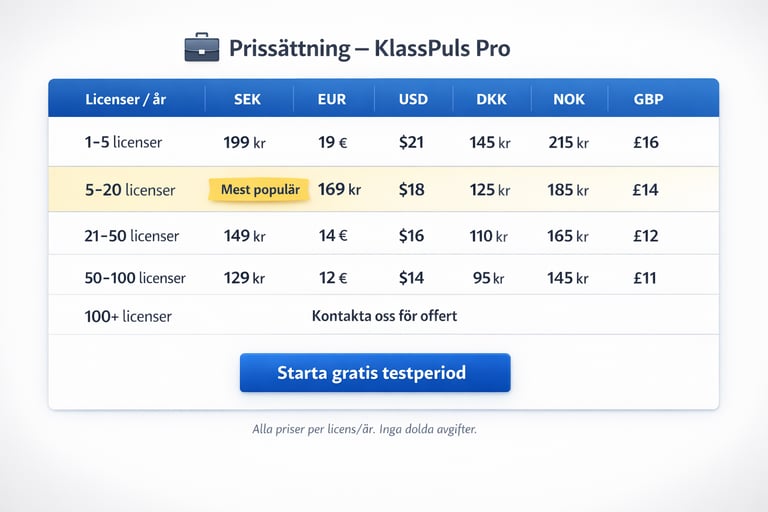
Task: Select the EUR column header
Action: click(332, 99)
